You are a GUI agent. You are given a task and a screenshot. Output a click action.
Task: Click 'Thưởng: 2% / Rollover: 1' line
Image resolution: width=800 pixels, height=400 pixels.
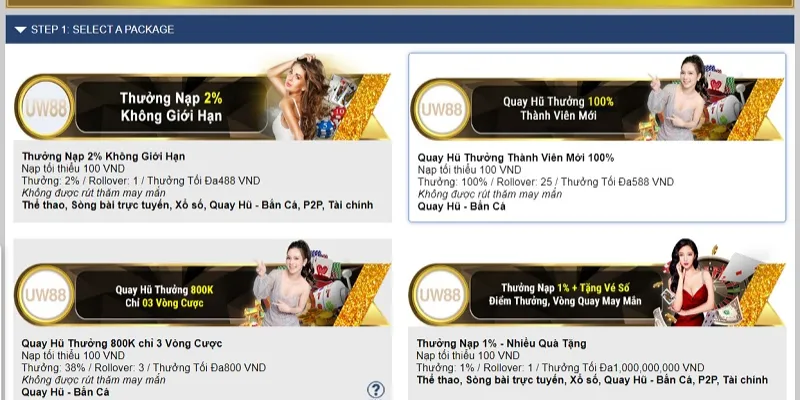tap(141, 181)
